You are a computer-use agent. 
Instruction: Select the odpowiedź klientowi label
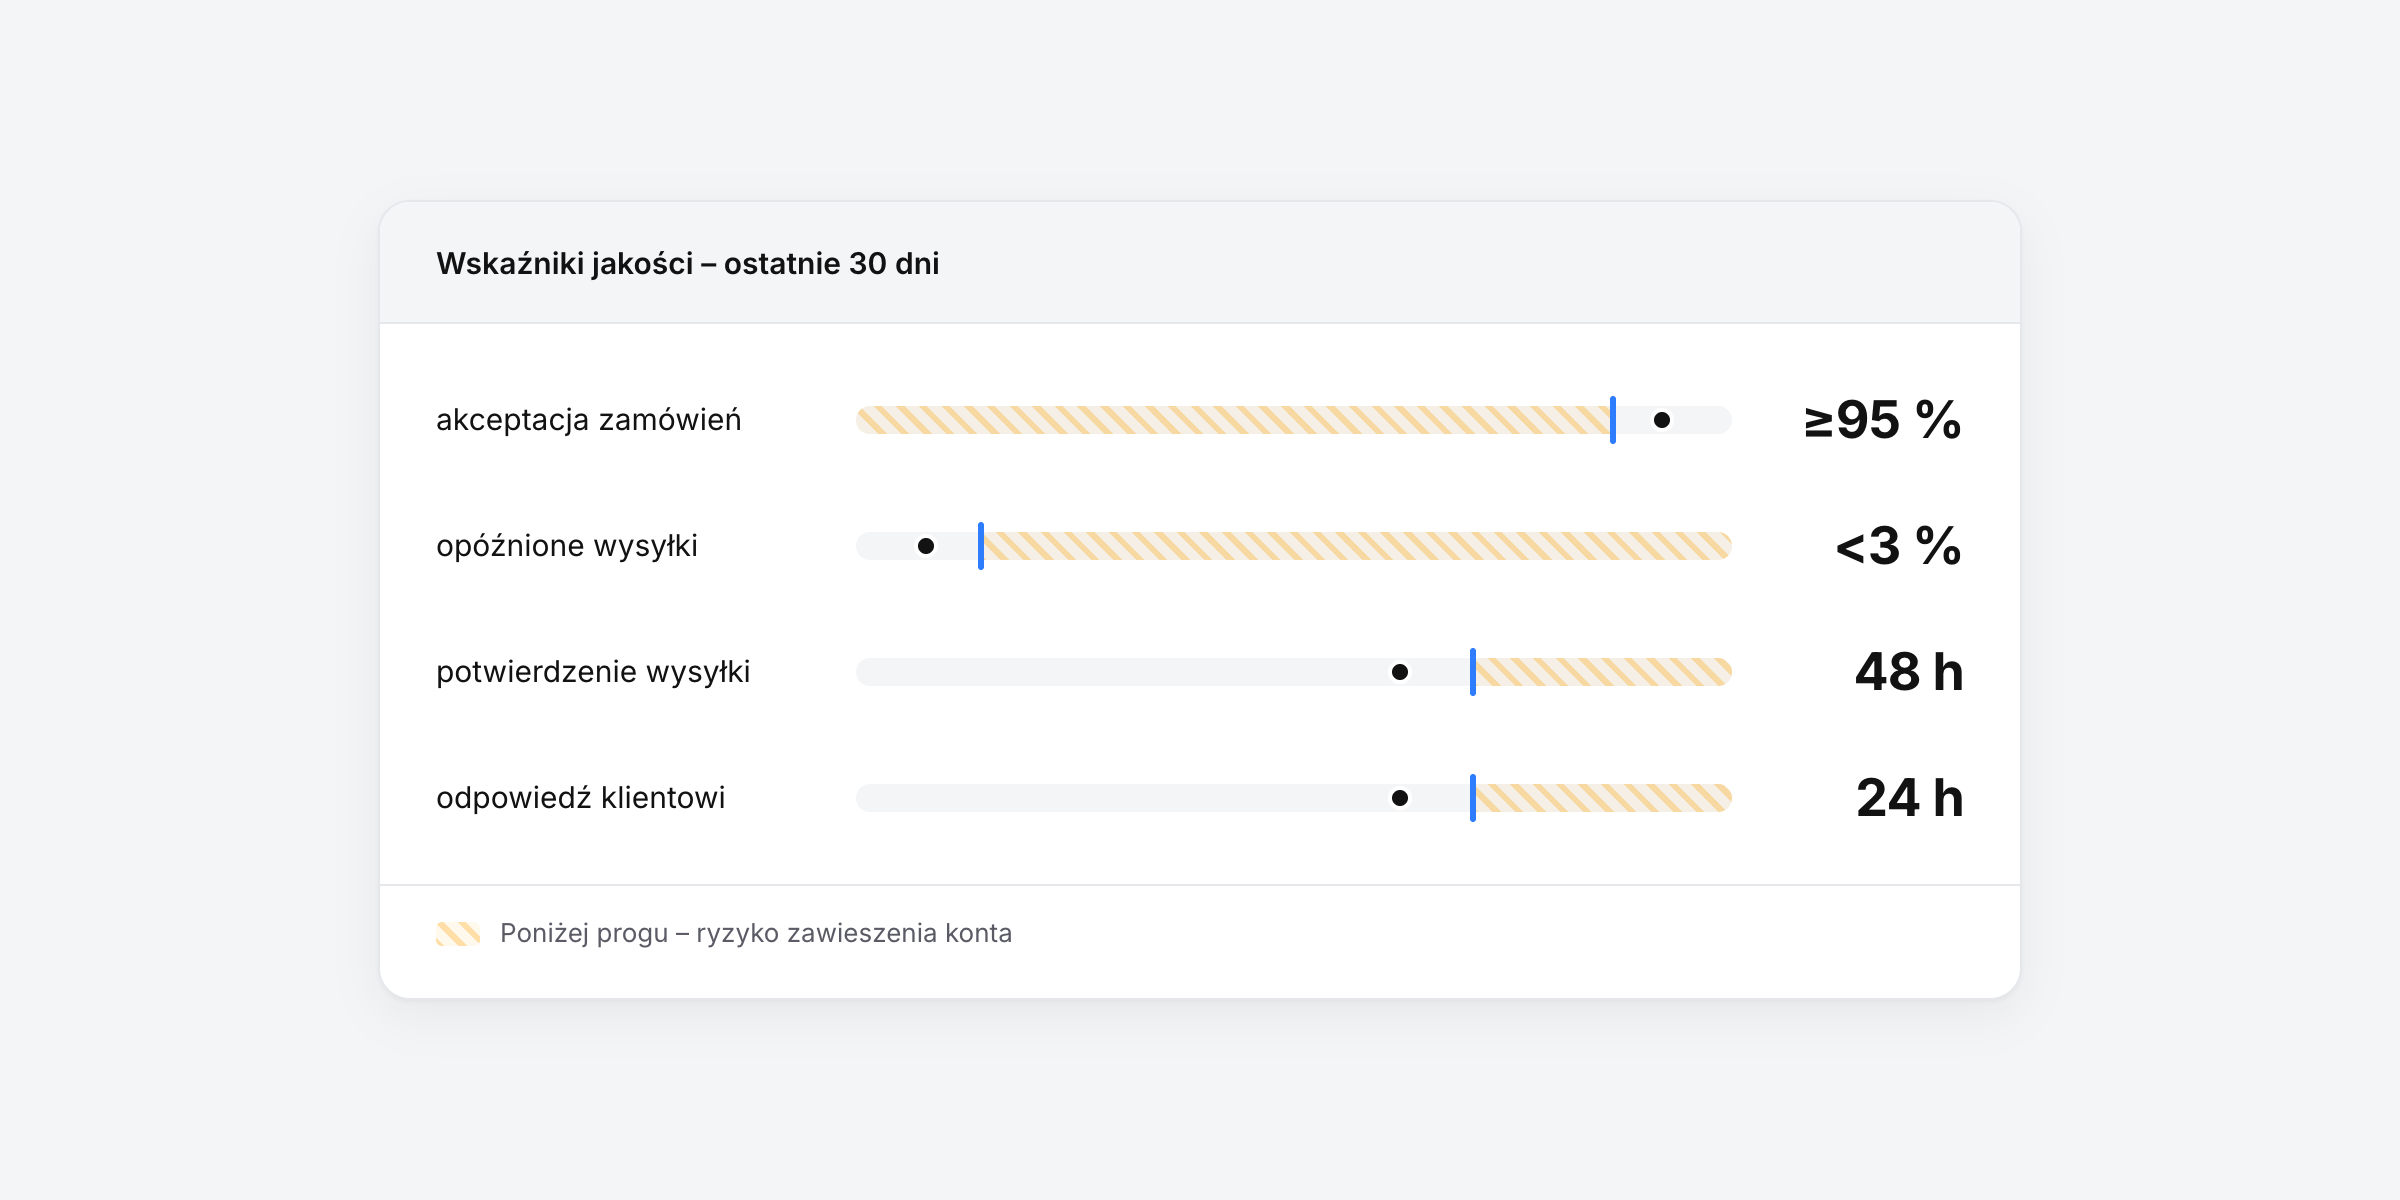581,798
